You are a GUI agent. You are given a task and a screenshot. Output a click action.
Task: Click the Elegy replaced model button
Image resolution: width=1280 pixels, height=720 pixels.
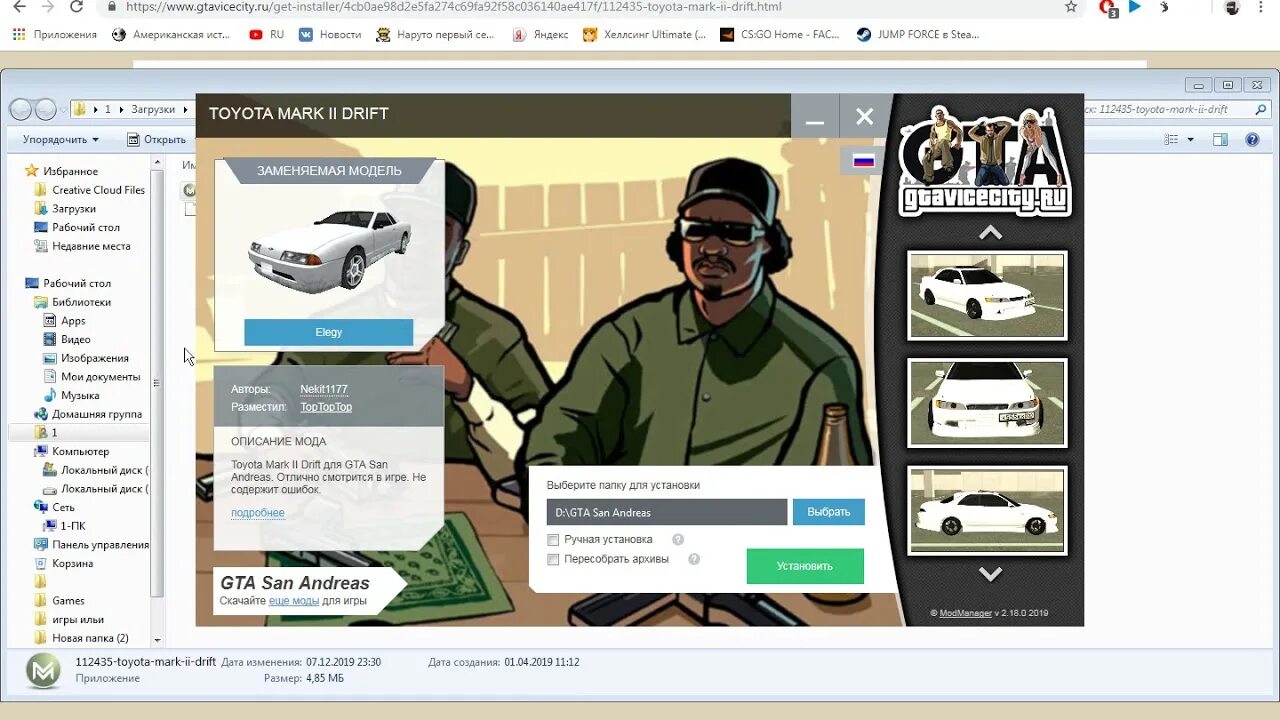coord(328,332)
